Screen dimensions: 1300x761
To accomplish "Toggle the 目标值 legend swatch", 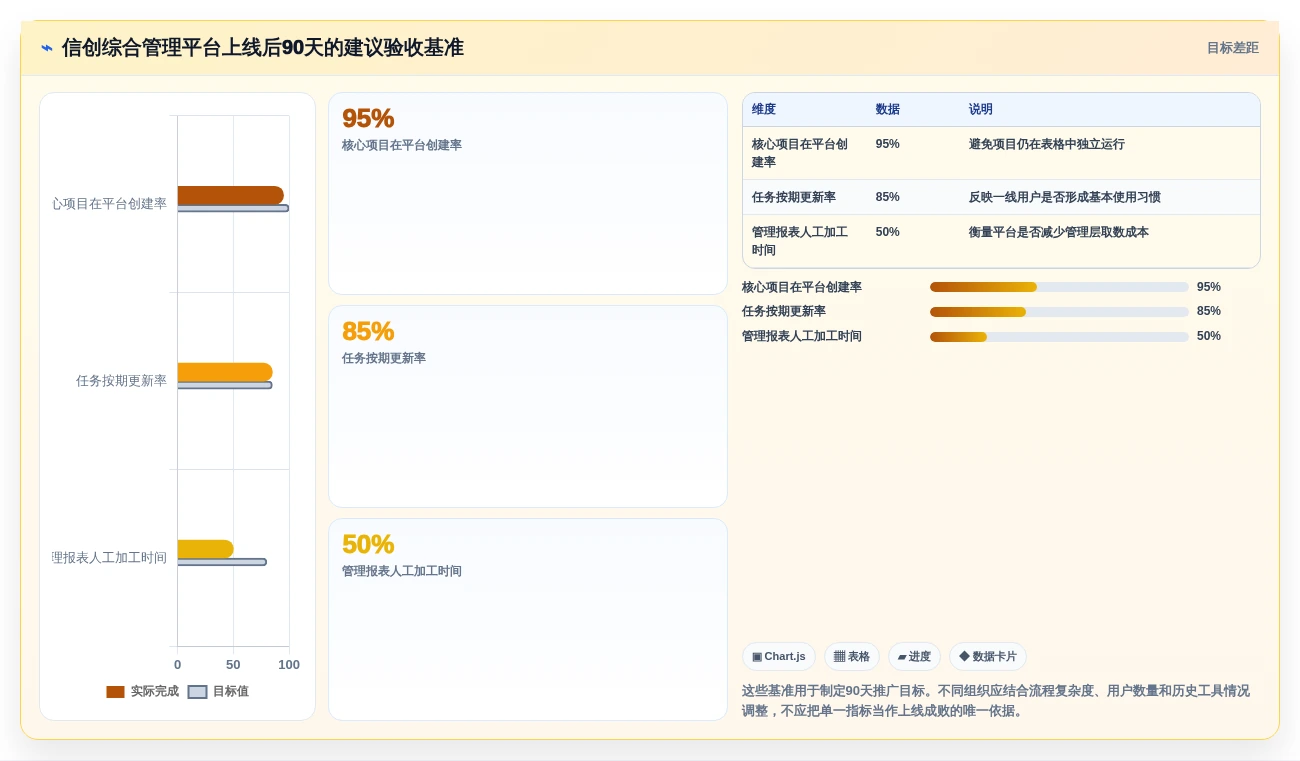I will pyautogui.click(x=197, y=691).
